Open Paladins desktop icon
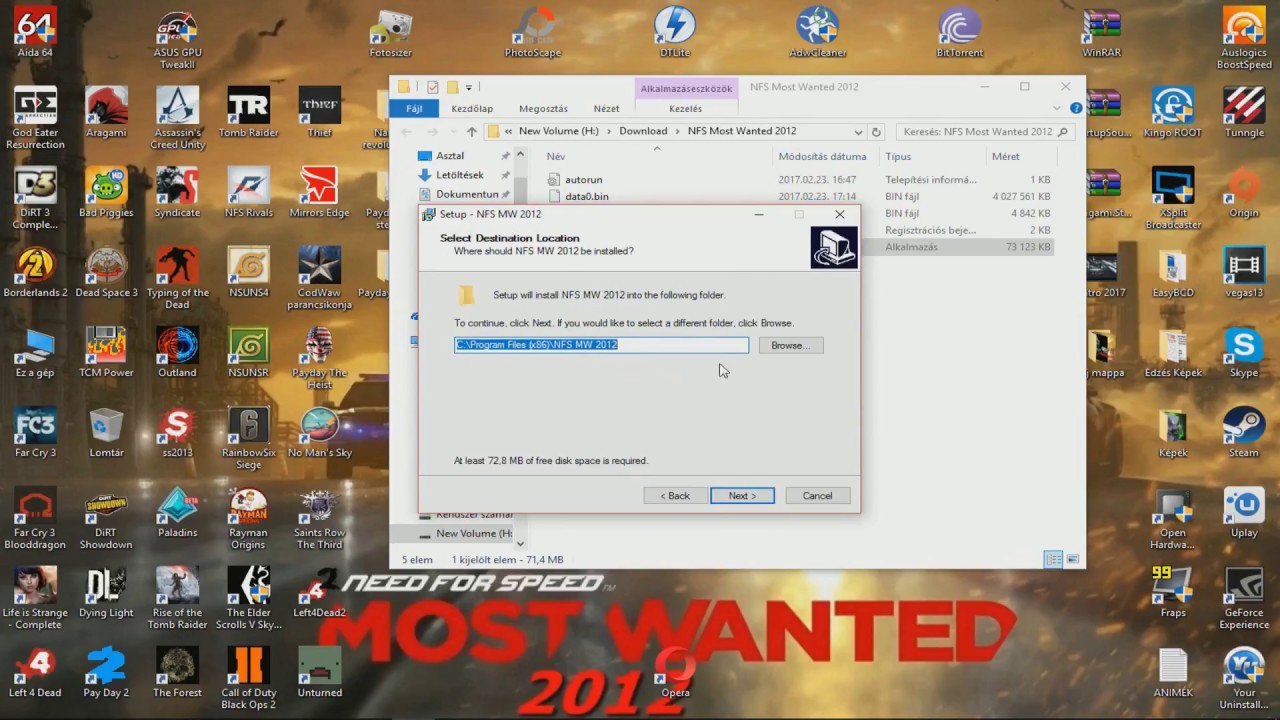Screen dimensions: 1280x720 click(x=177, y=513)
